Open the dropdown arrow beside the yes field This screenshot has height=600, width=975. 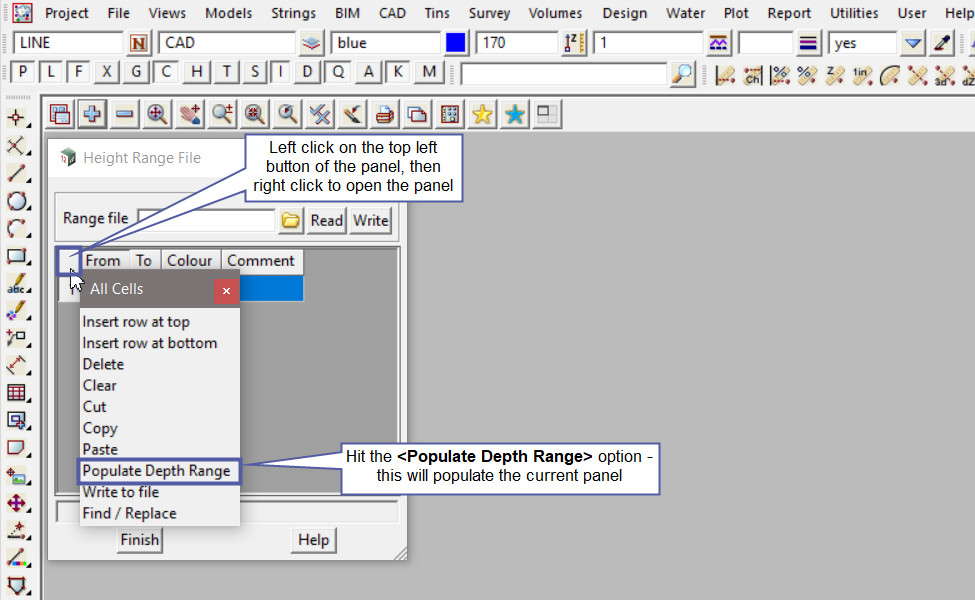point(912,43)
